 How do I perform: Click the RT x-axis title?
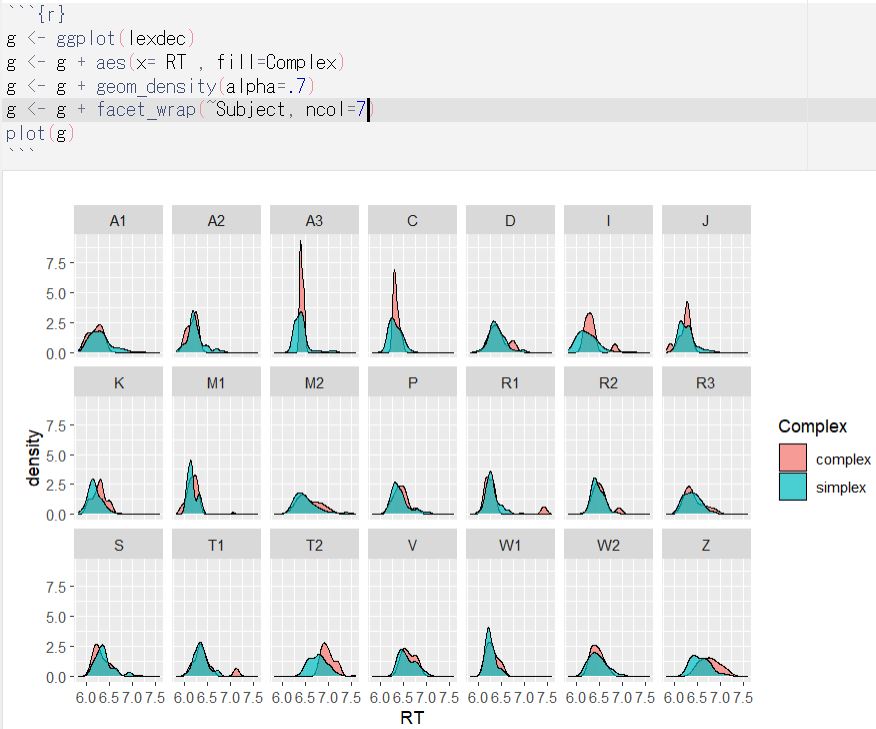[412, 717]
